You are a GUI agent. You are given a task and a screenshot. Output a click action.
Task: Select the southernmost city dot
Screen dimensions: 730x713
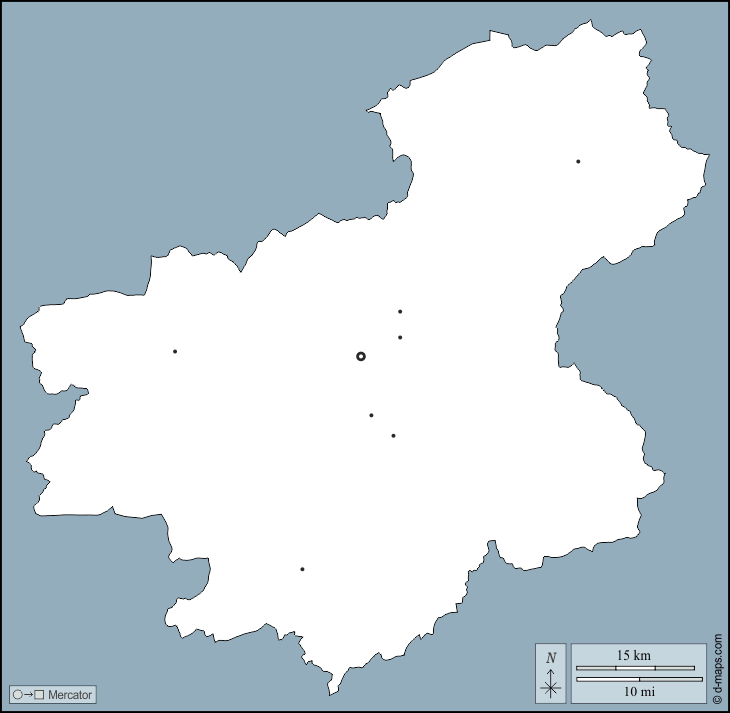[x=302, y=569]
